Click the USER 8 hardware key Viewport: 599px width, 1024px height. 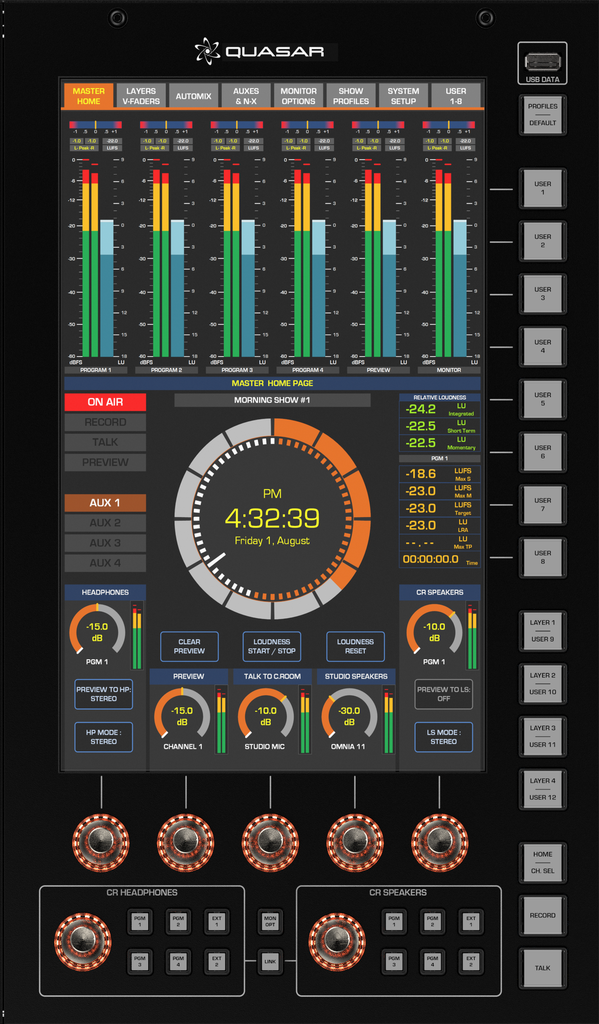click(x=542, y=558)
